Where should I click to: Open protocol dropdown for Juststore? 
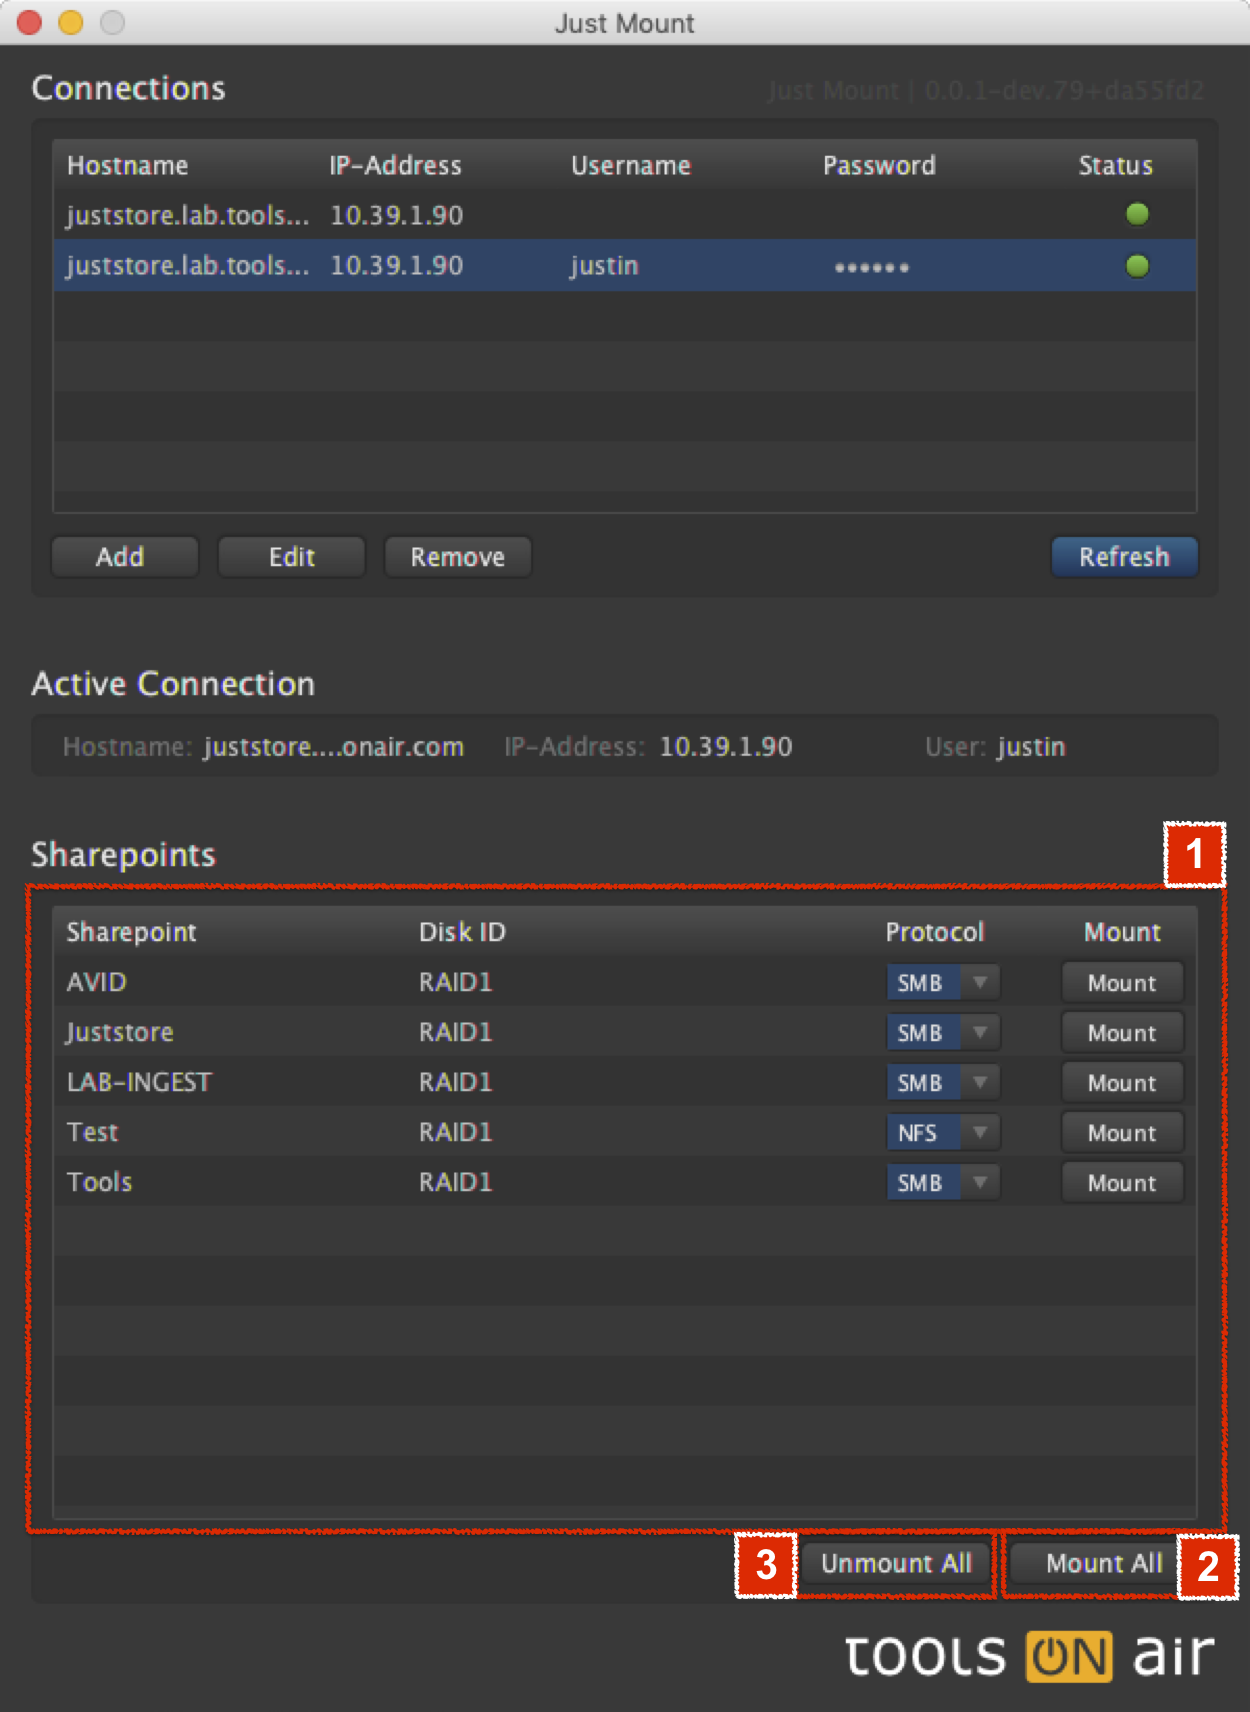coord(943,1033)
